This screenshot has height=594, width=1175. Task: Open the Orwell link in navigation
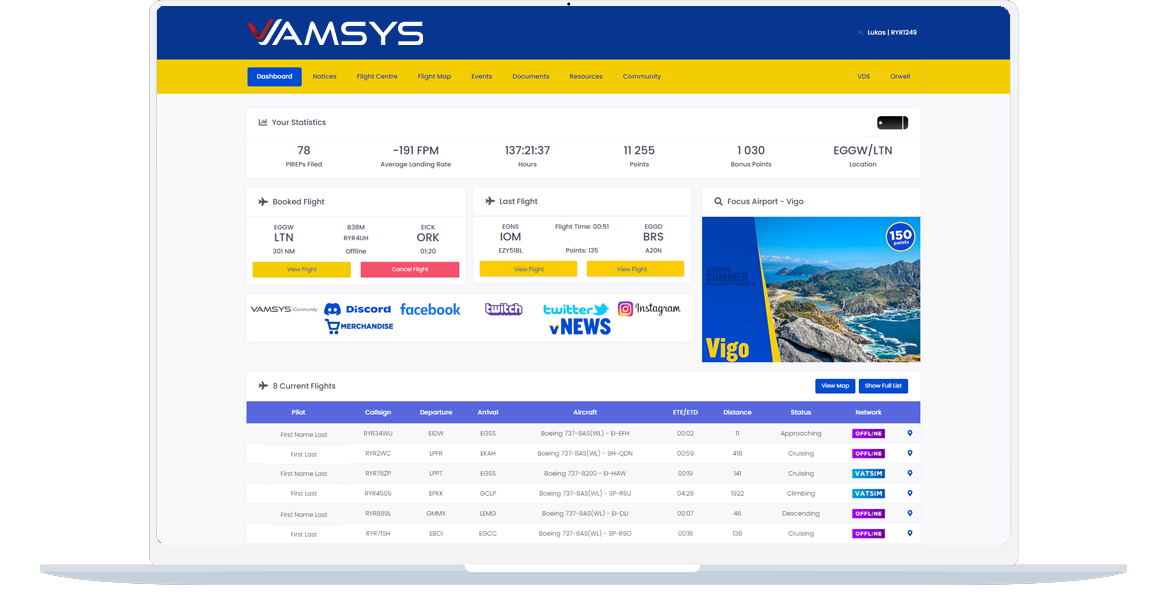coord(900,76)
